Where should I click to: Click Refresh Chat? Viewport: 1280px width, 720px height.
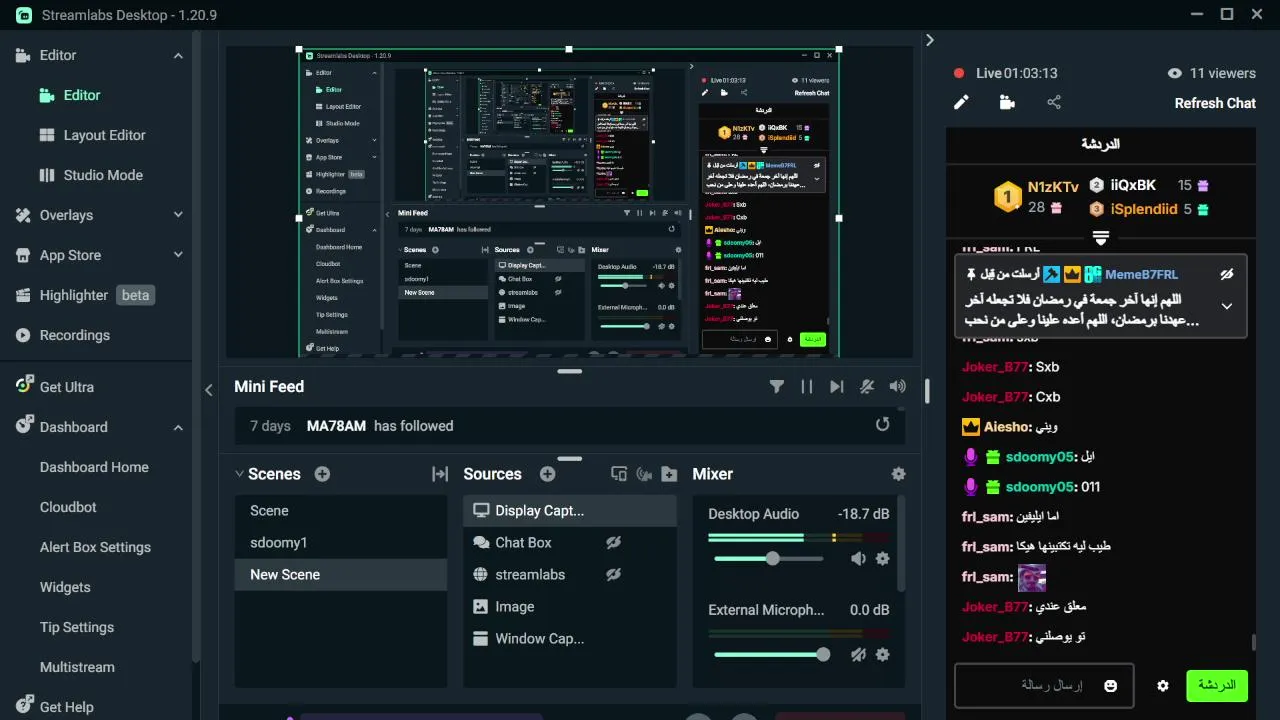(x=1215, y=103)
